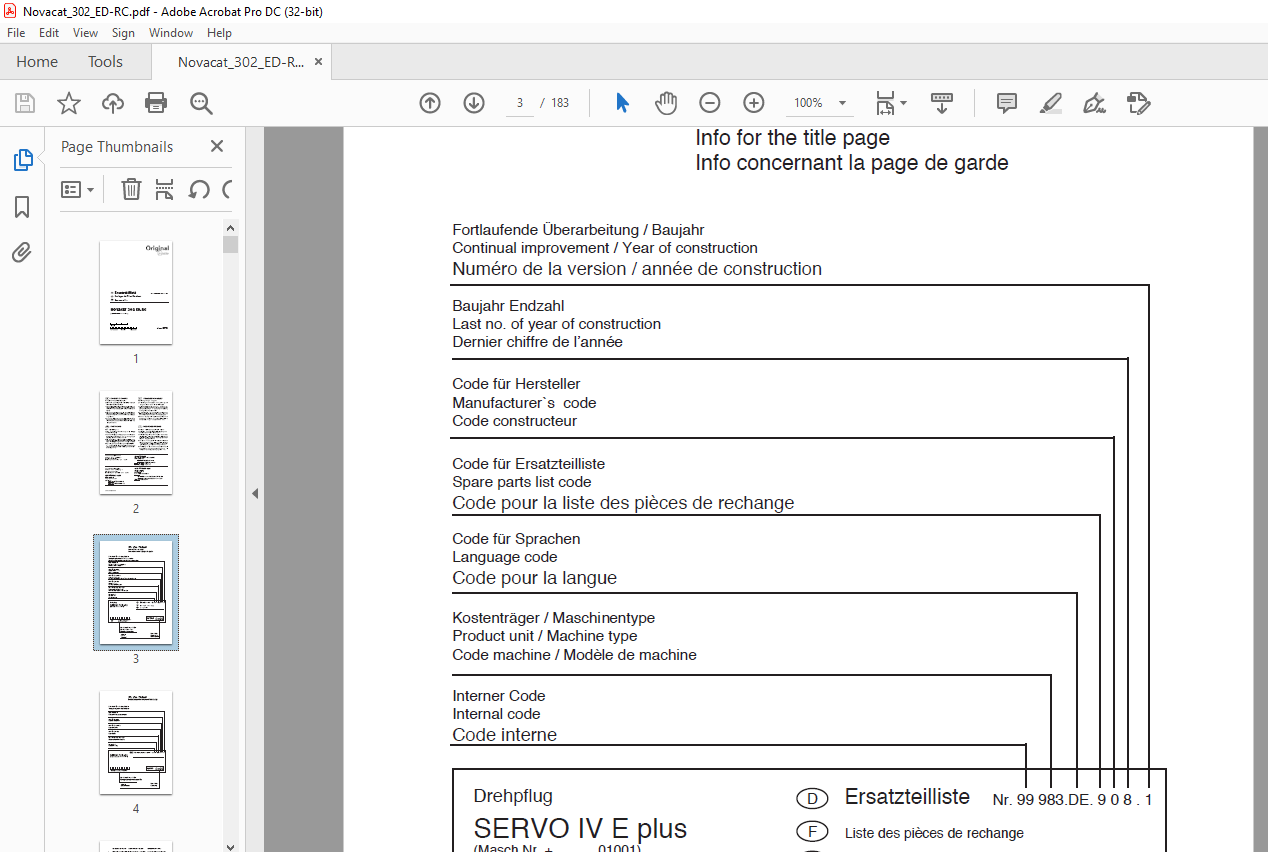
Task: Click 'Drehpflug' text in document
Action: pos(513,796)
